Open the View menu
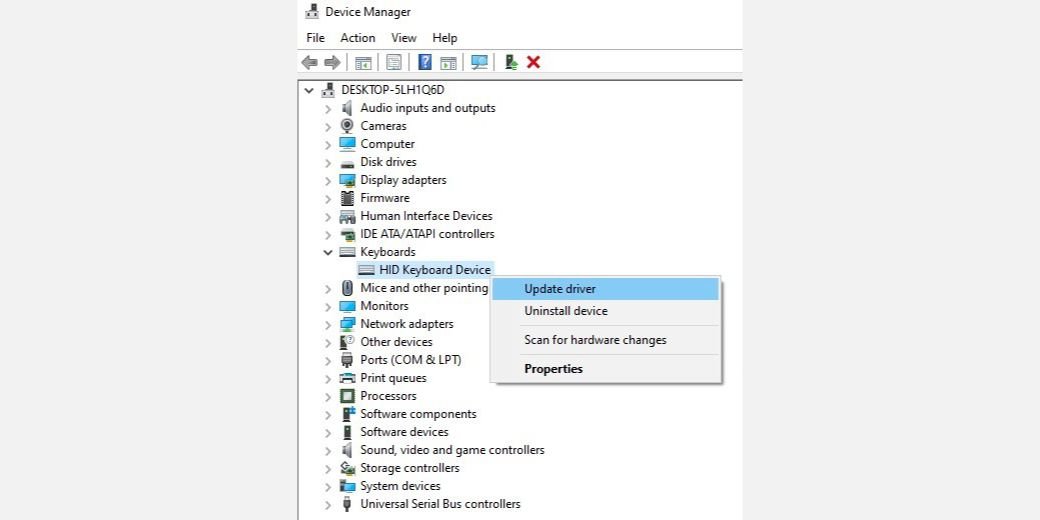The width and height of the screenshot is (1040, 520). coord(404,38)
